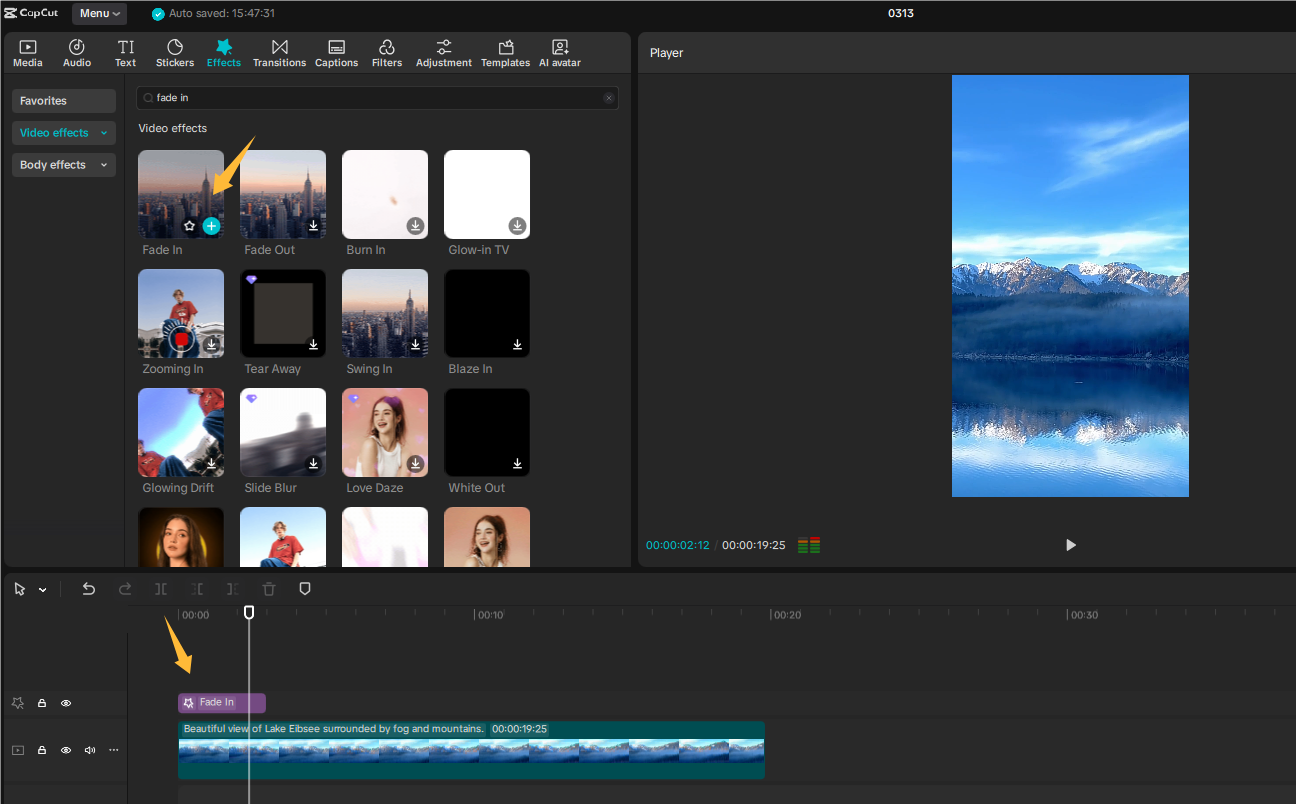Open the selection tool mode dropdown arrow
1296x804 pixels.
43,590
